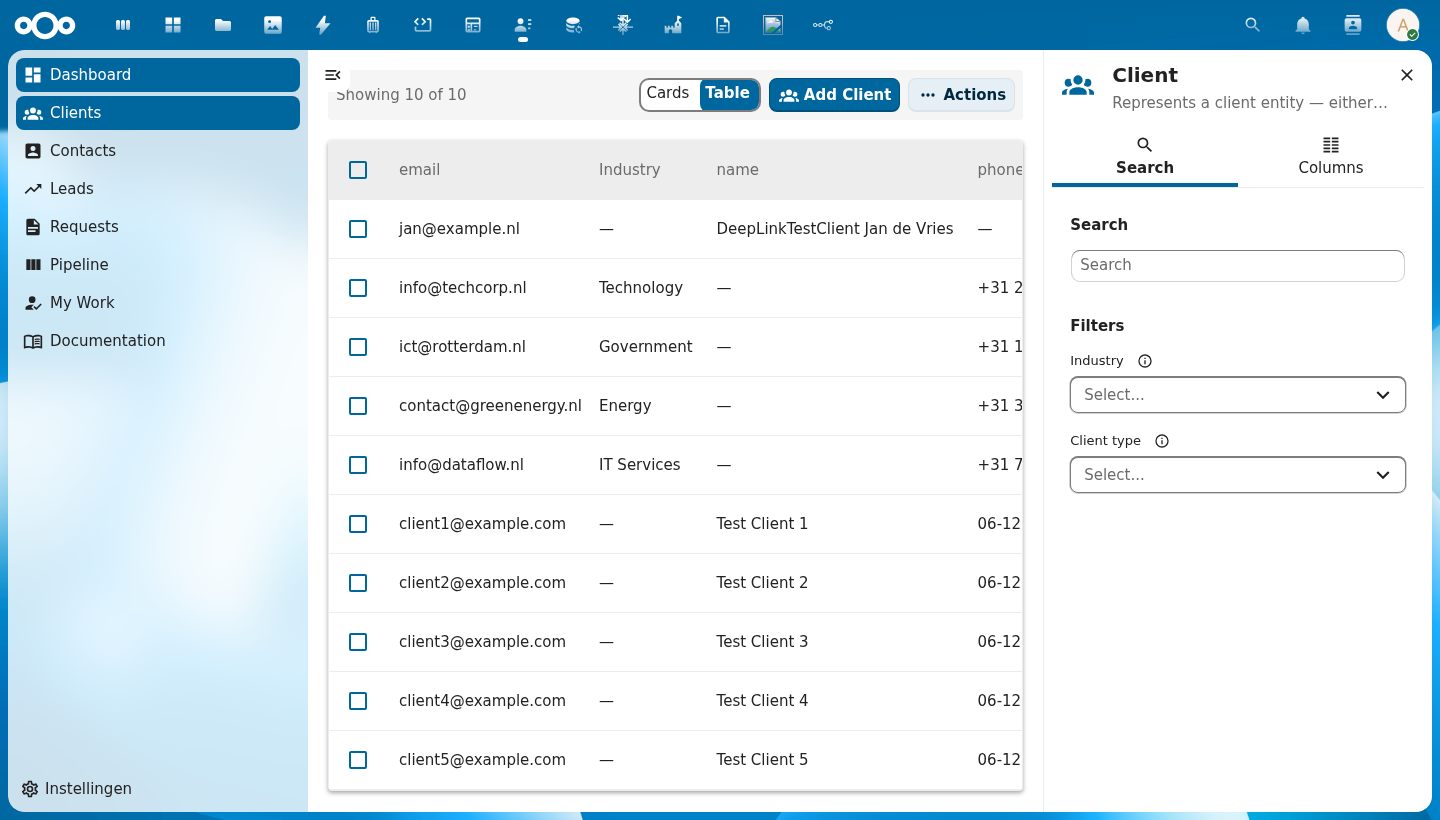Select the client1@example.com row checkbox
The width and height of the screenshot is (1440, 820).
pyautogui.click(x=358, y=524)
